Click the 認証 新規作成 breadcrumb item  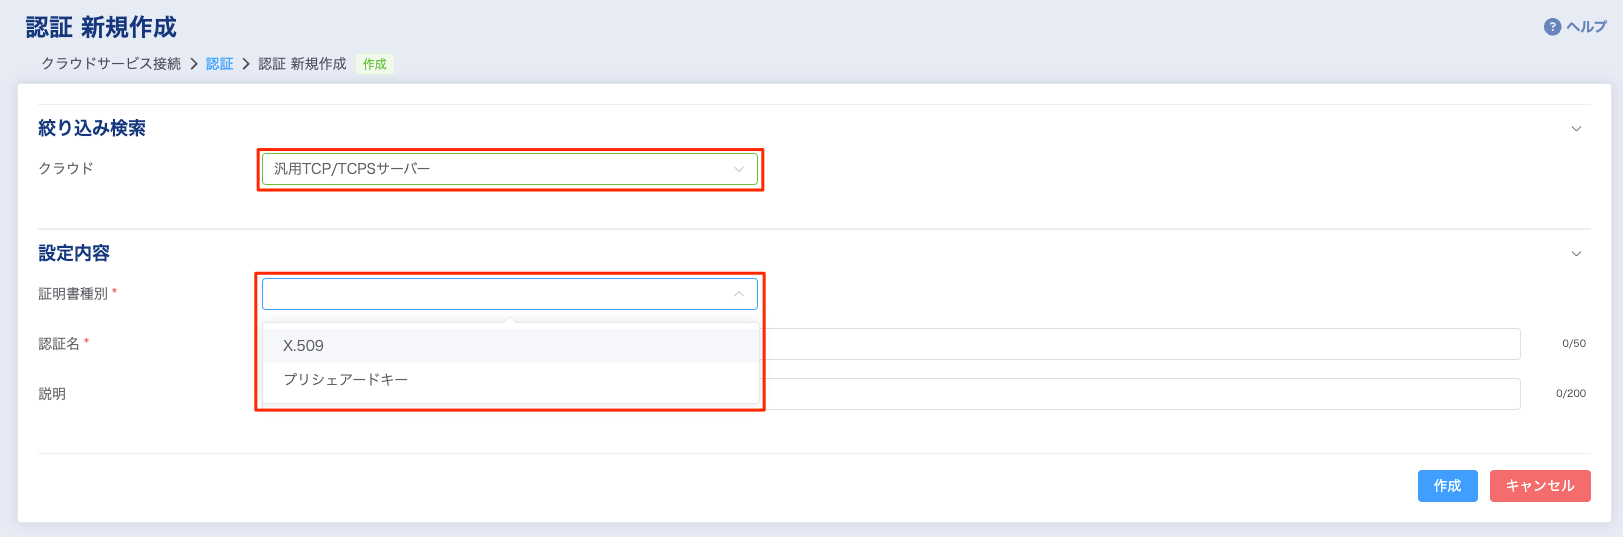(x=302, y=64)
